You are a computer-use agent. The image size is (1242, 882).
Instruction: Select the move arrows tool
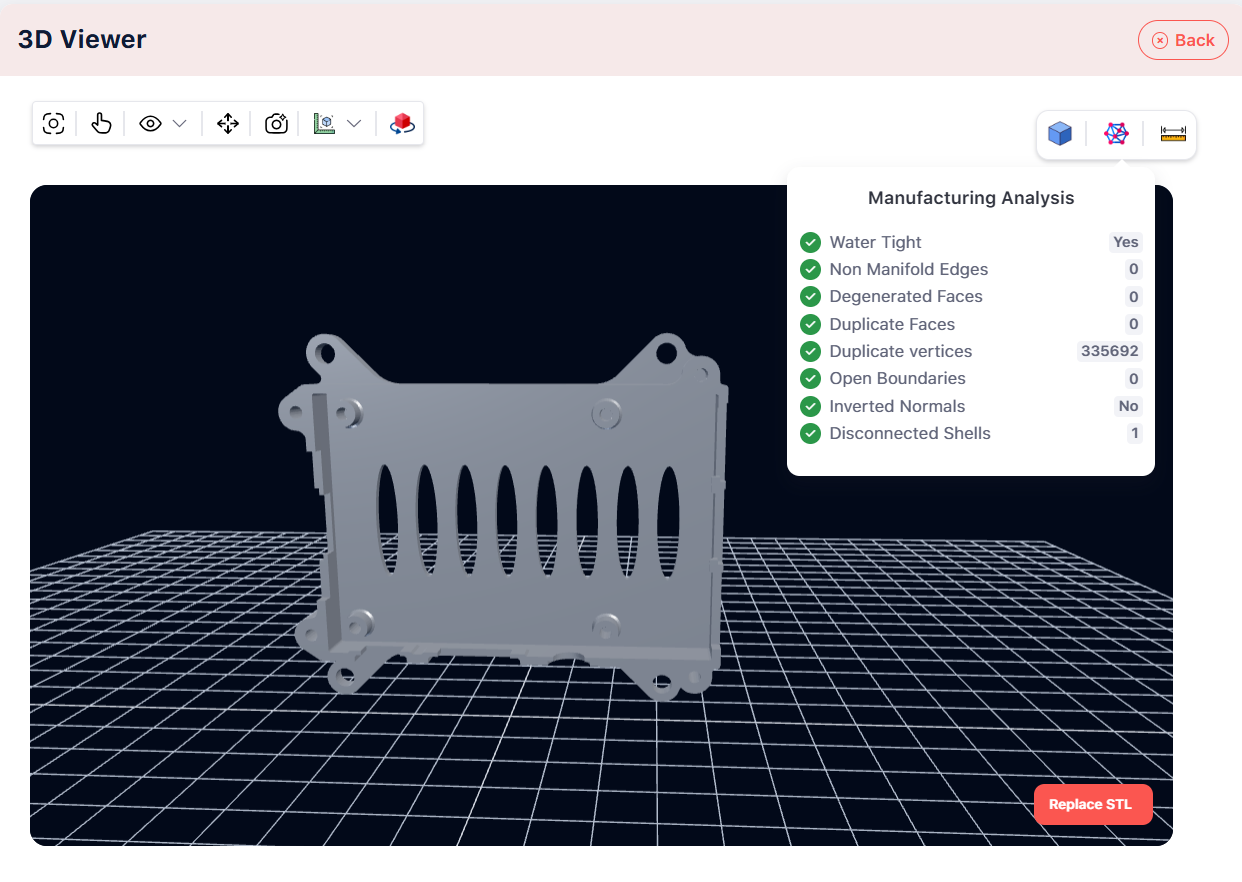tap(228, 122)
